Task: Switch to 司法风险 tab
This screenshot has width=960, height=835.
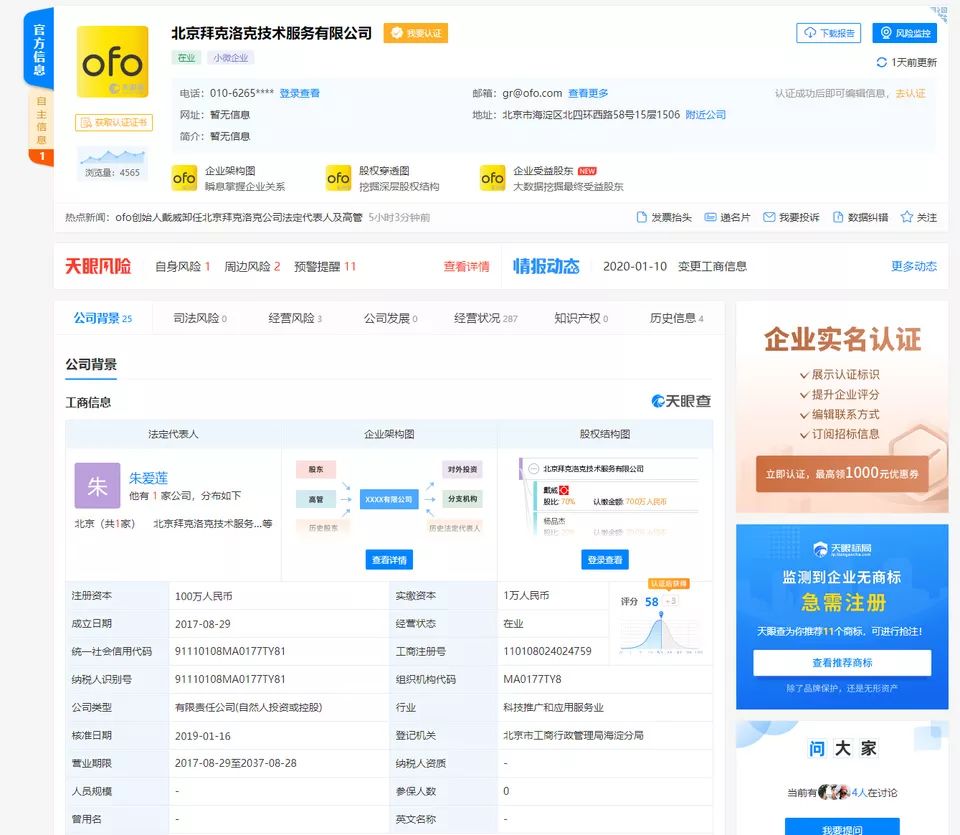Action: tap(200, 318)
